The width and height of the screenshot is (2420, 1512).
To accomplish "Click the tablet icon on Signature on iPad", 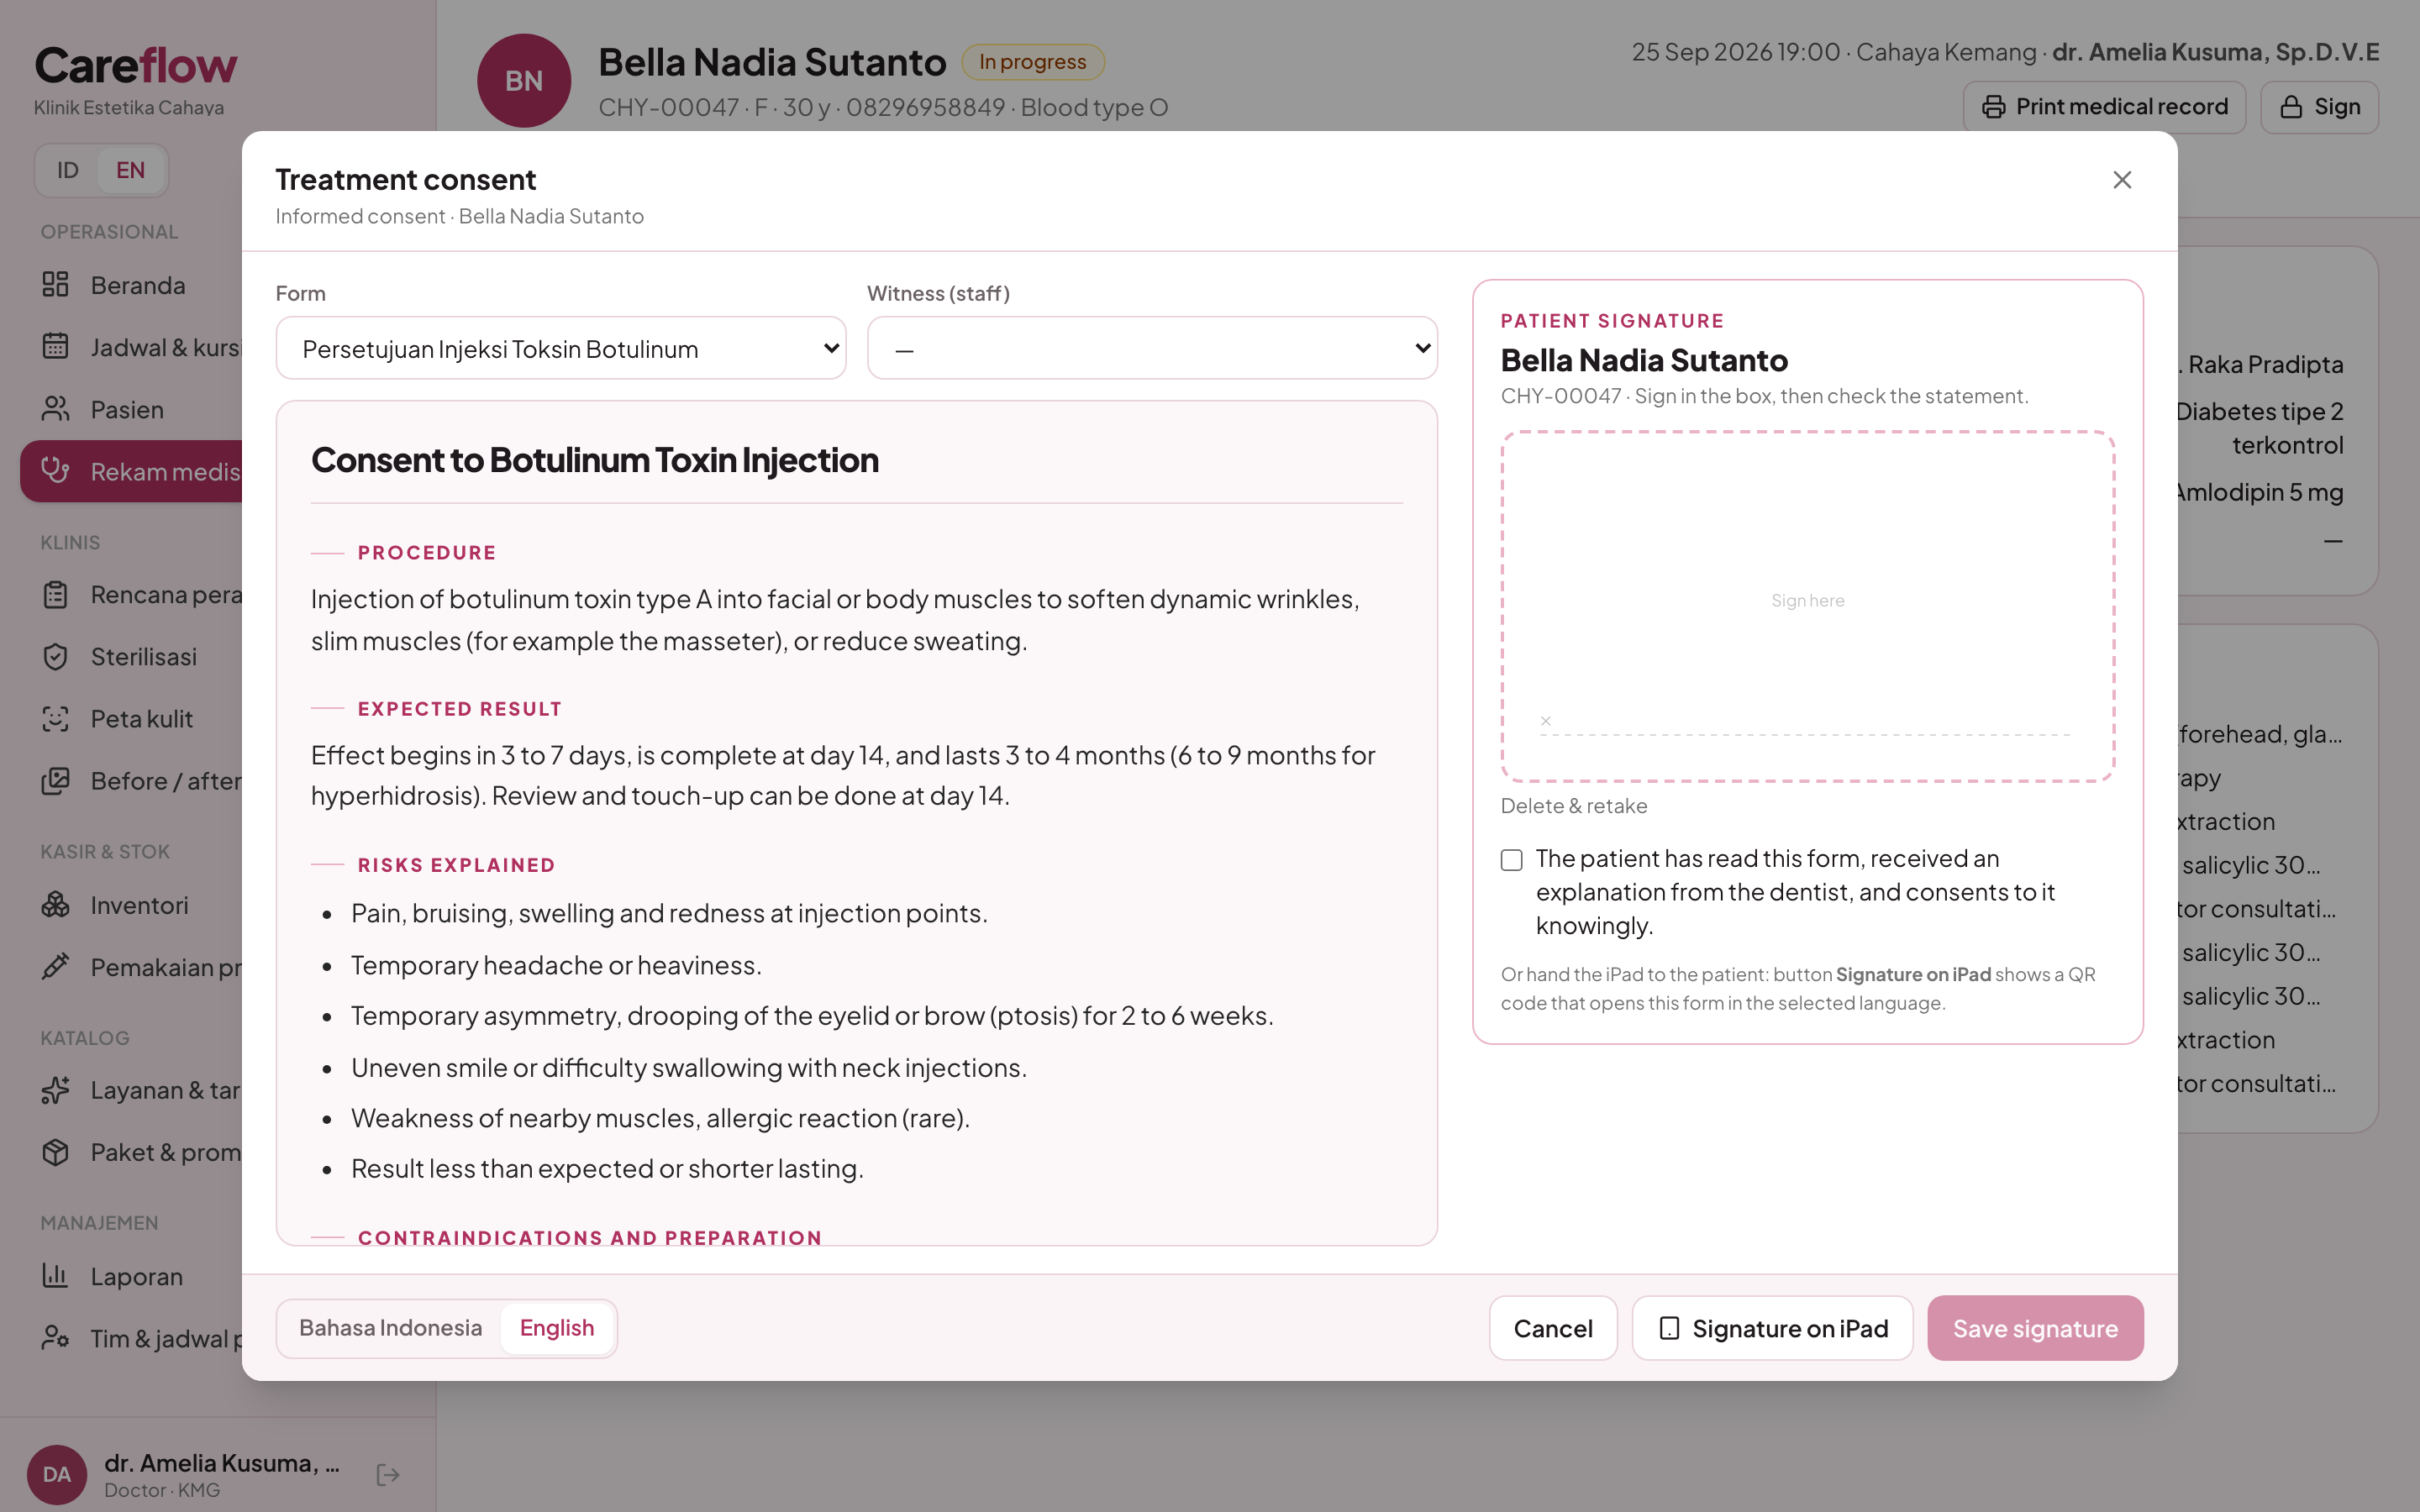I will point(1669,1328).
